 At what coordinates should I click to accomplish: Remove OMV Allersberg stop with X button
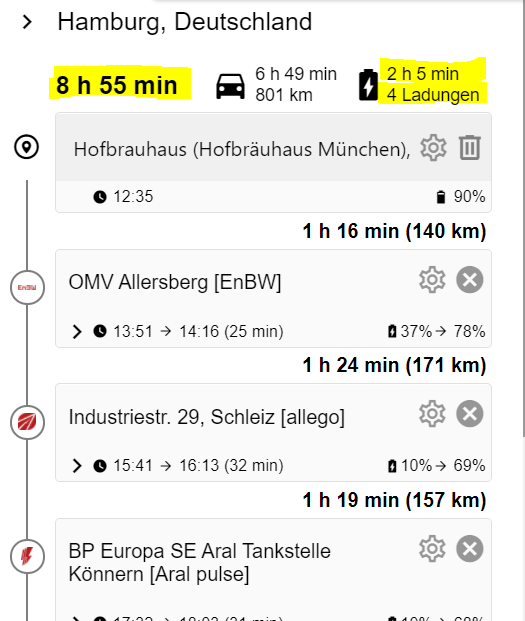[470, 280]
